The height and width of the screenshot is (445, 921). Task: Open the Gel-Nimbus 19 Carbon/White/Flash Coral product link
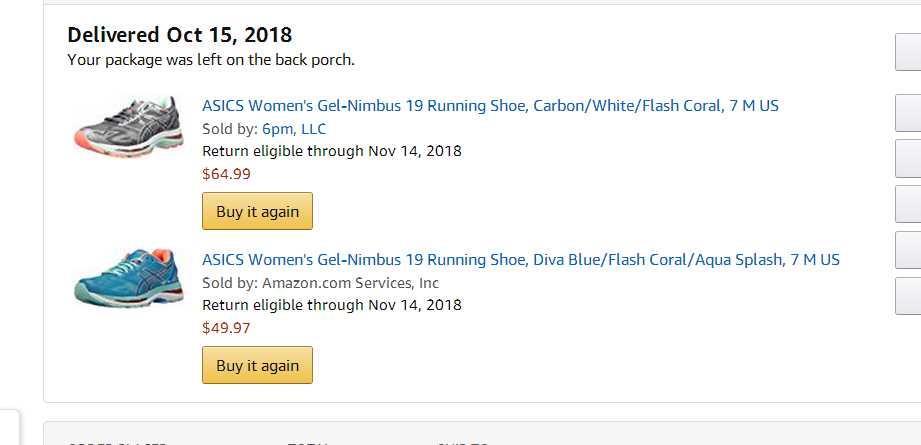pyautogui.click(x=490, y=106)
